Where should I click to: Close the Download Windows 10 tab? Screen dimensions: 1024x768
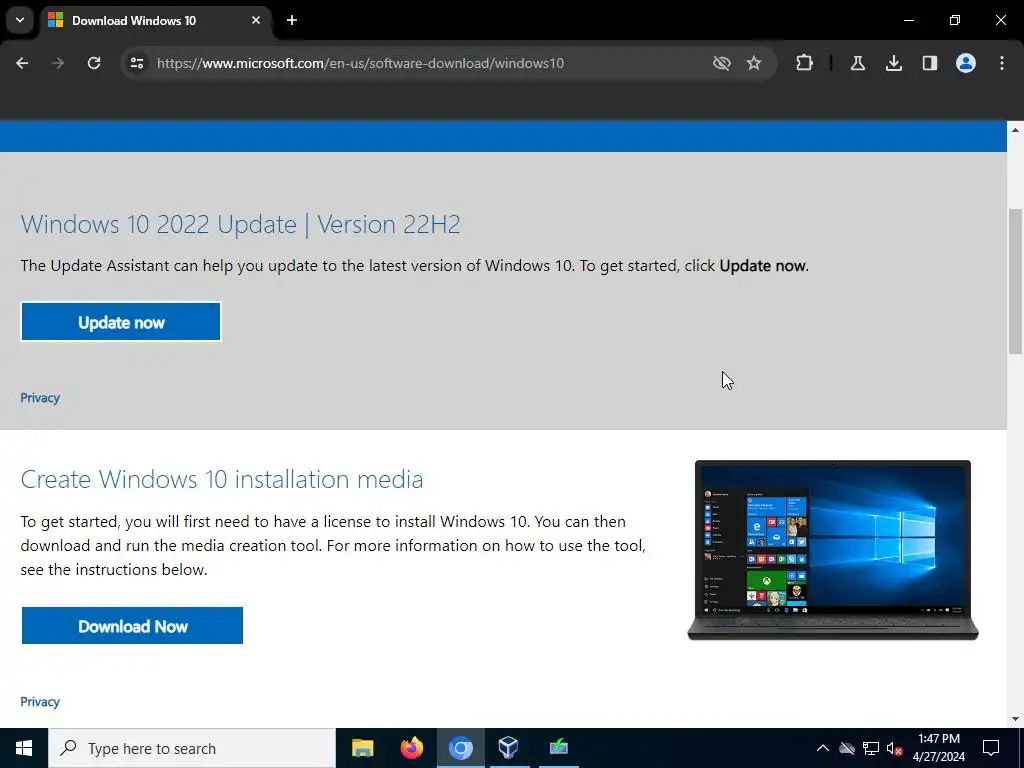pyautogui.click(x=256, y=20)
